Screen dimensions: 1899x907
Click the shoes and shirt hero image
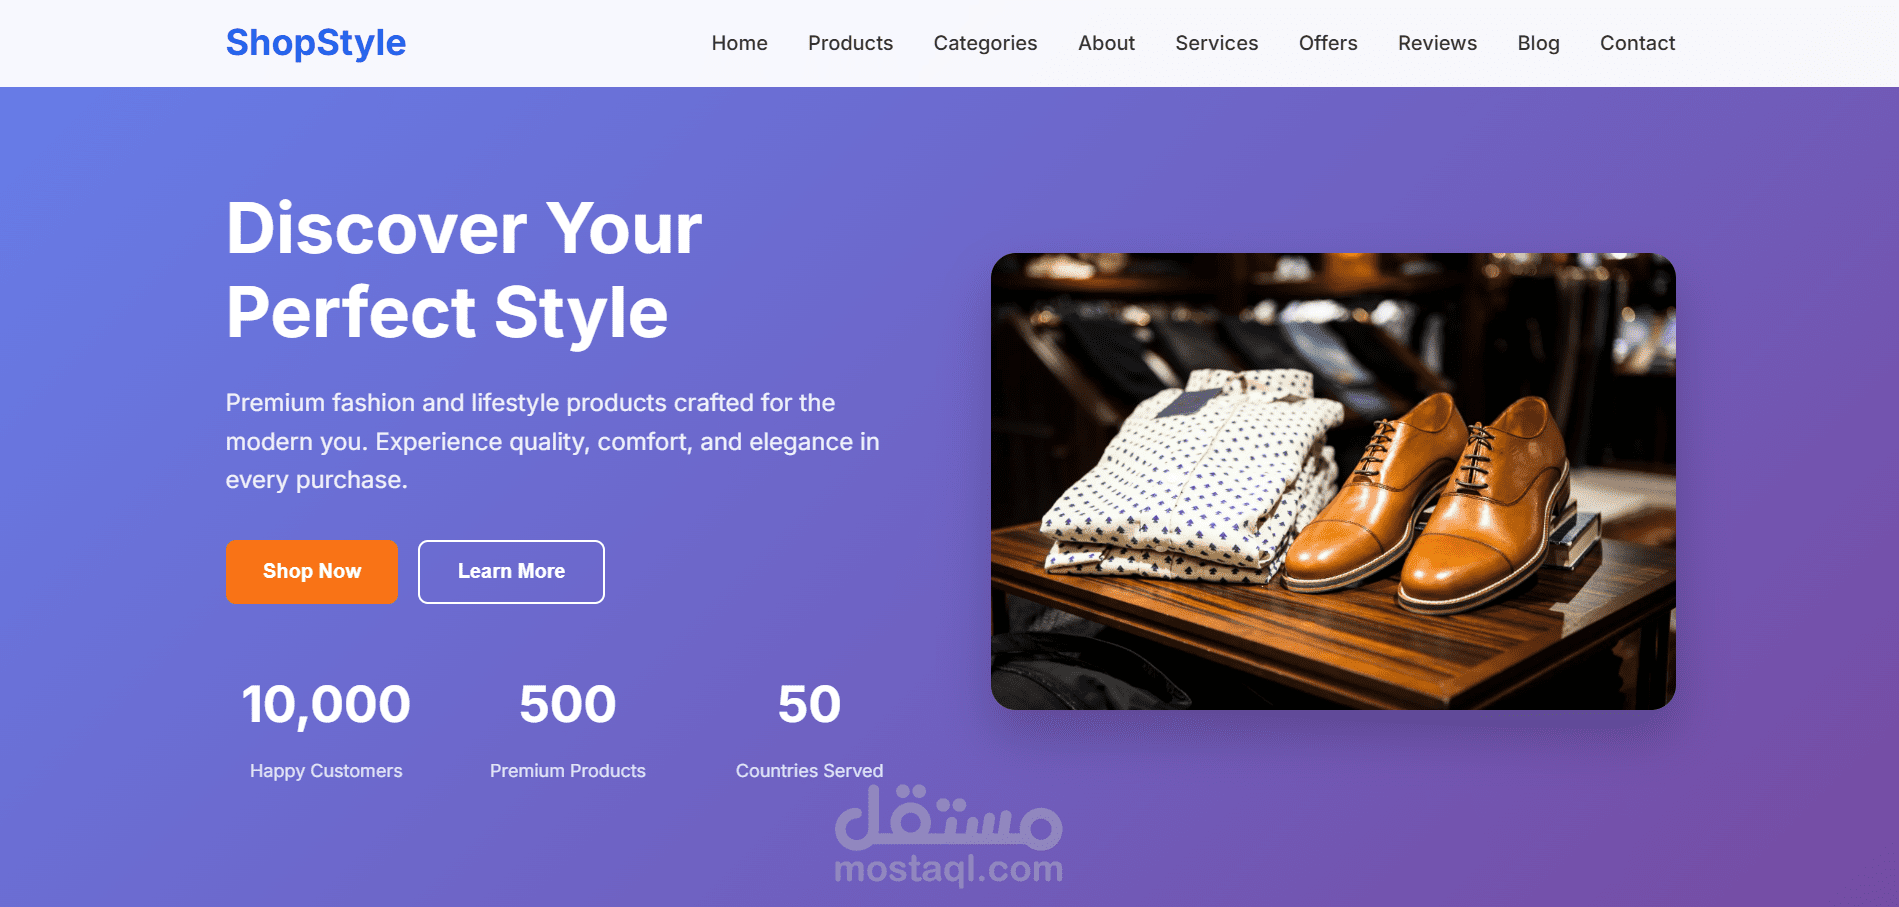coord(1333,481)
